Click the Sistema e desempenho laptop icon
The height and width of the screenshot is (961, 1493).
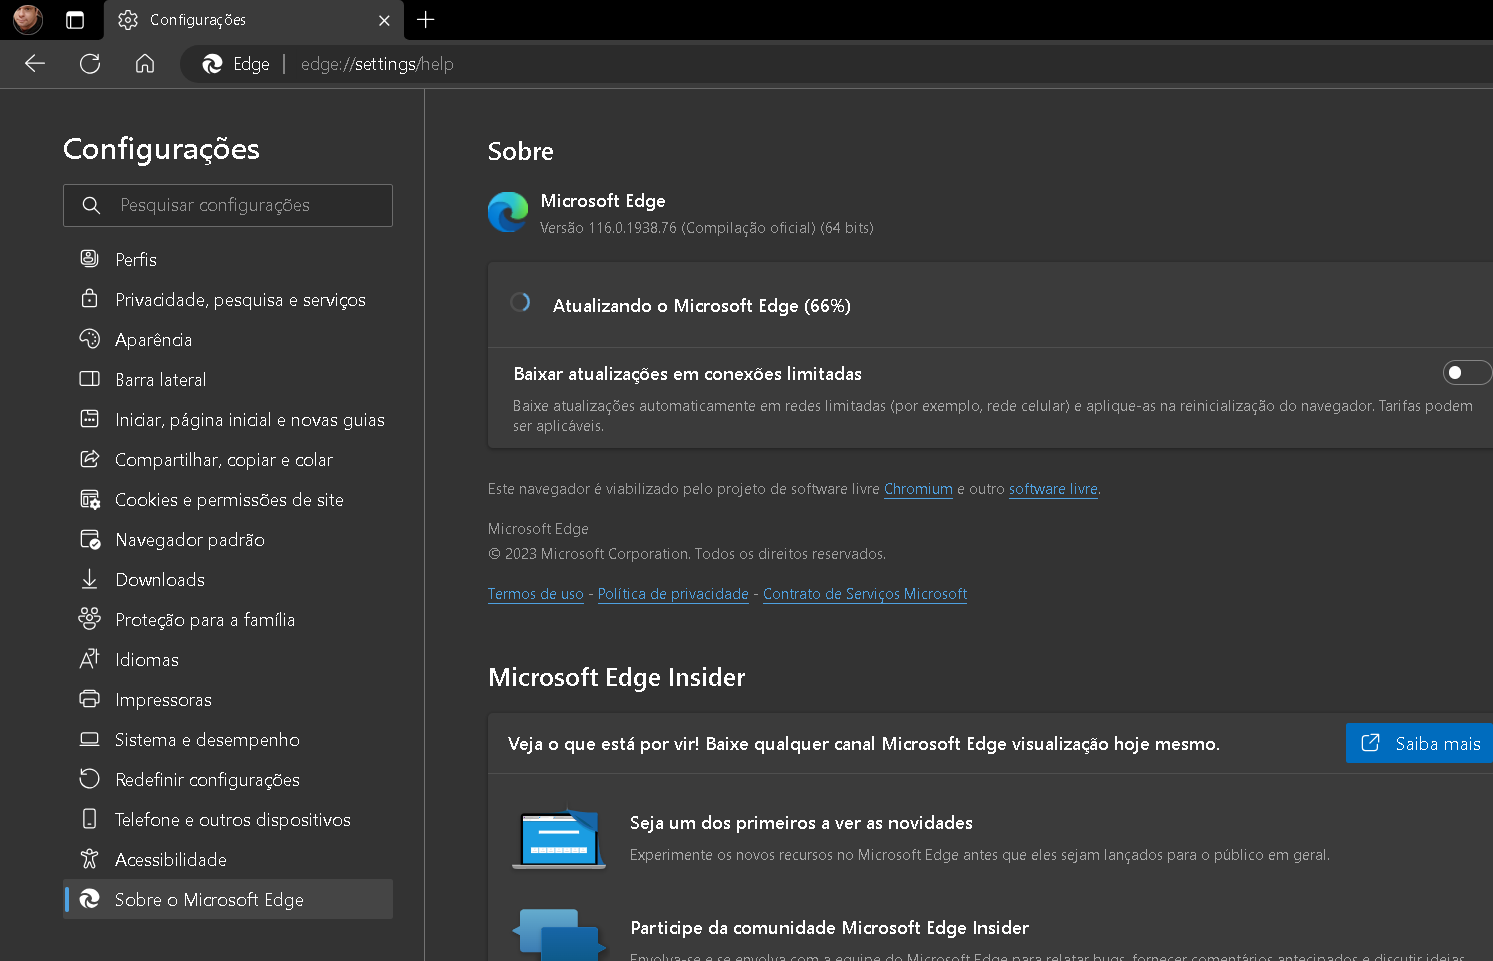[90, 739]
